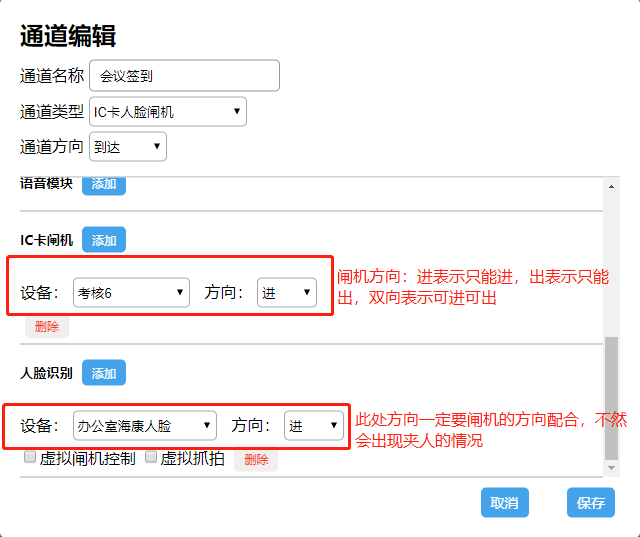The image size is (640, 537).
Task: Enable the 虚拟闸机控制 checkbox
Action: coord(30,457)
